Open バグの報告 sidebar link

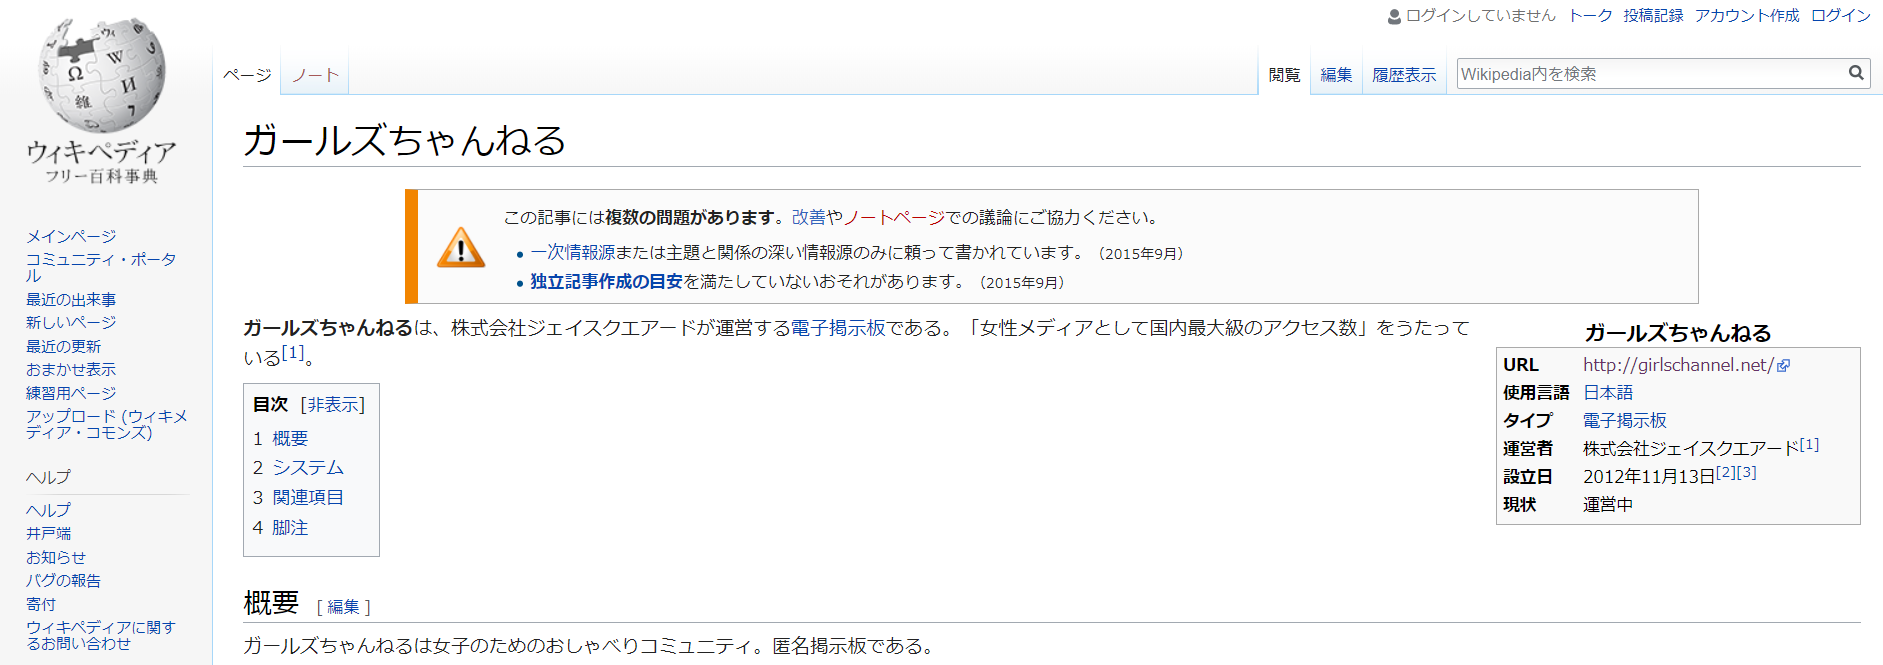coord(63,581)
